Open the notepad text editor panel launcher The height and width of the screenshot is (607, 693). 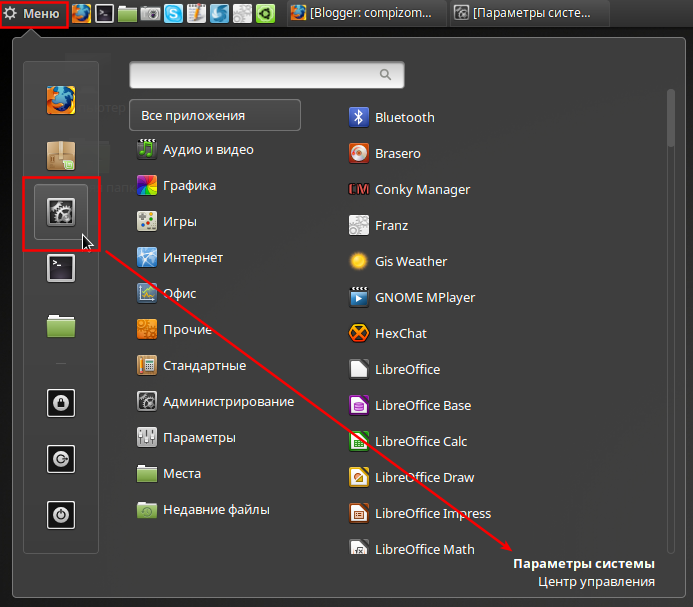pos(196,13)
